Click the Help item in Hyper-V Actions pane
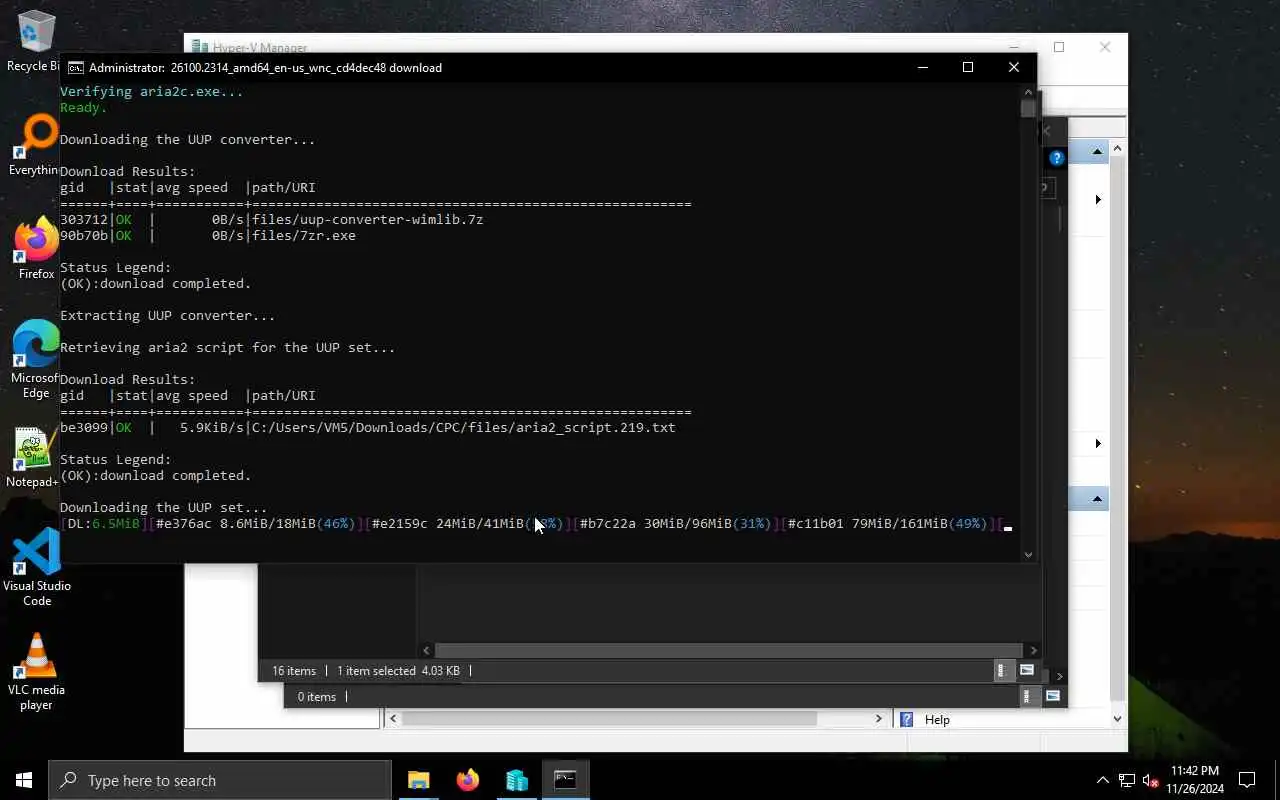 coord(937,719)
